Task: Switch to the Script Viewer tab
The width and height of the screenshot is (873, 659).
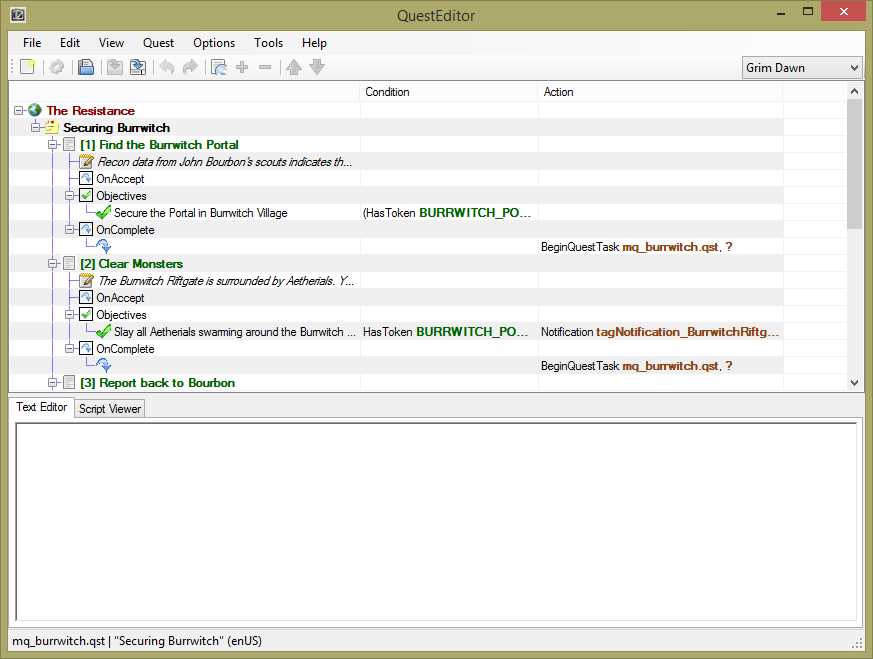Action: pos(110,409)
